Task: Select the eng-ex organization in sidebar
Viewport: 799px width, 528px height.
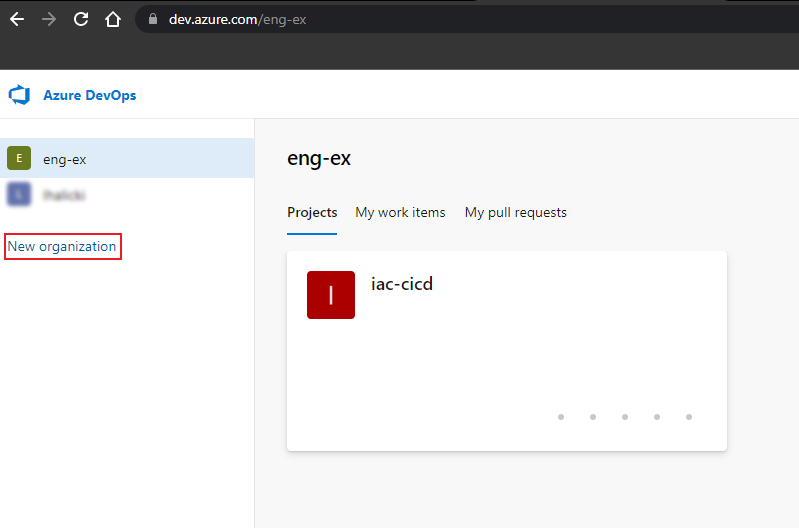Action: [x=127, y=158]
